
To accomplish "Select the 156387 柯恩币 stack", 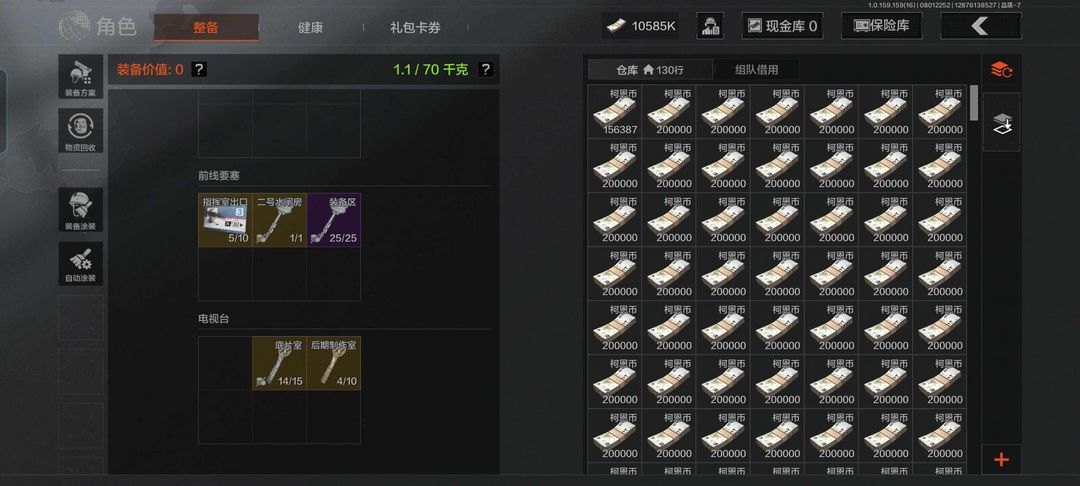I will pyautogui.click(x=614, y=112).
